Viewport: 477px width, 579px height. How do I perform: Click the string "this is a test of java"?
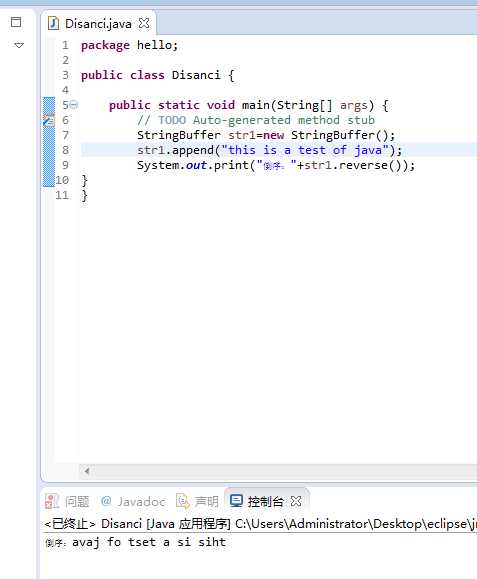point(305,150)
